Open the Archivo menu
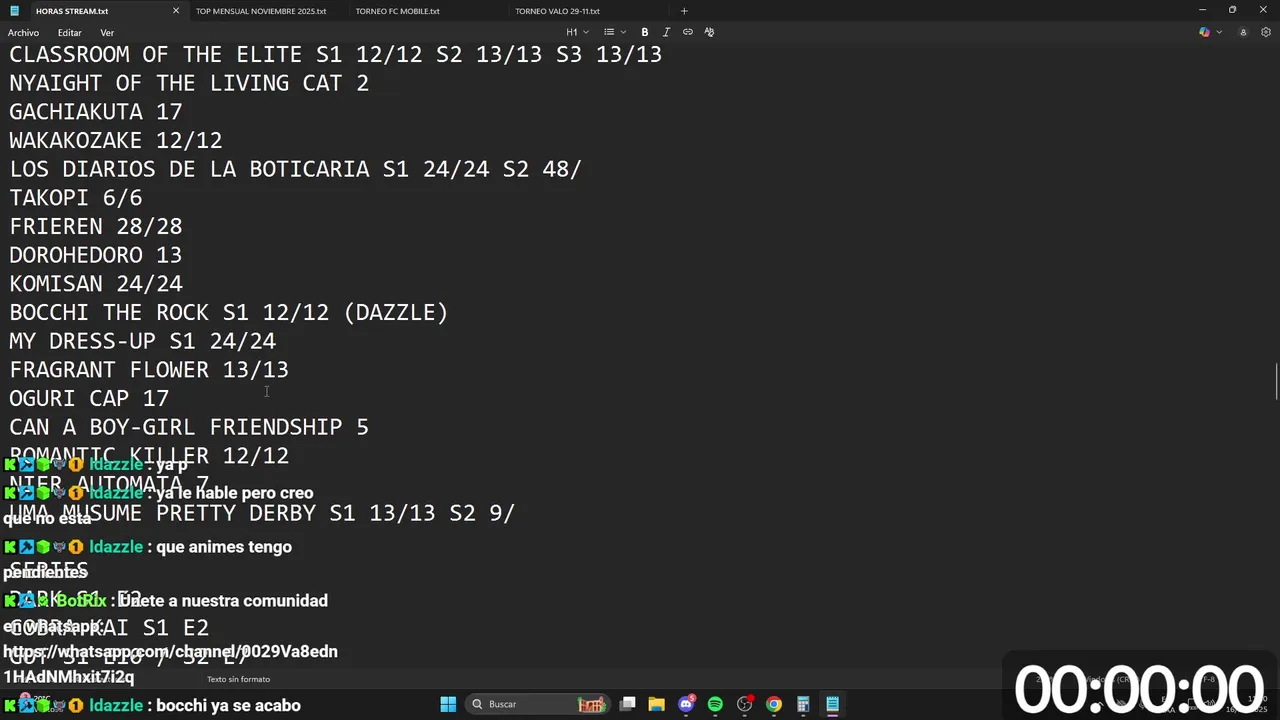The image size is (1280, 720). (23, 33)
